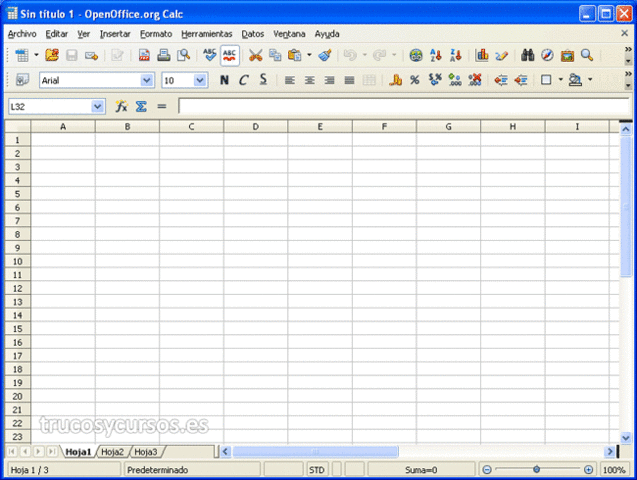Open the Archivo menu
Image resolution: width=637 pixels, height=480 pixels.
pos(22,34)
